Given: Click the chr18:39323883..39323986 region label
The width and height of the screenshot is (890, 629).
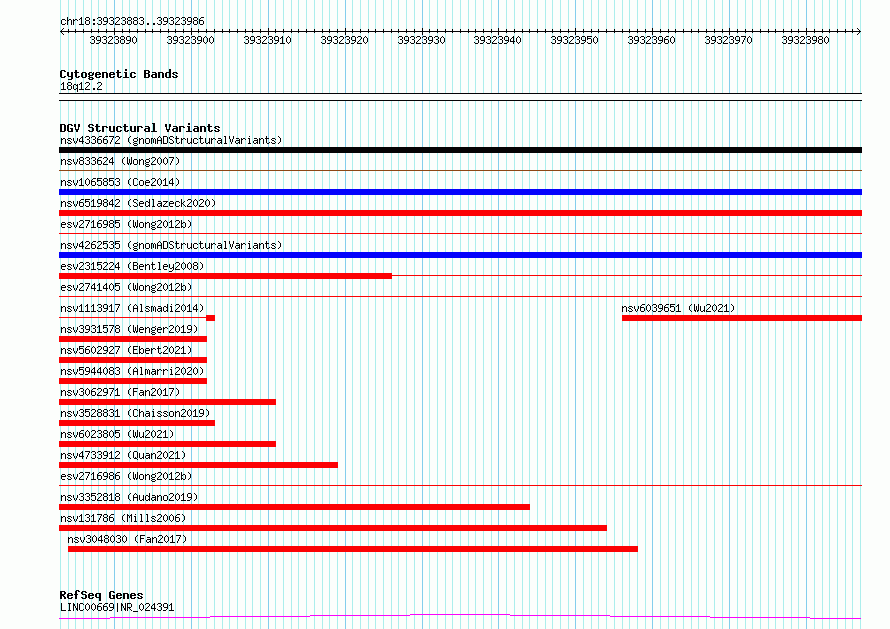Looking at the screenshot, I should point(132,21).
